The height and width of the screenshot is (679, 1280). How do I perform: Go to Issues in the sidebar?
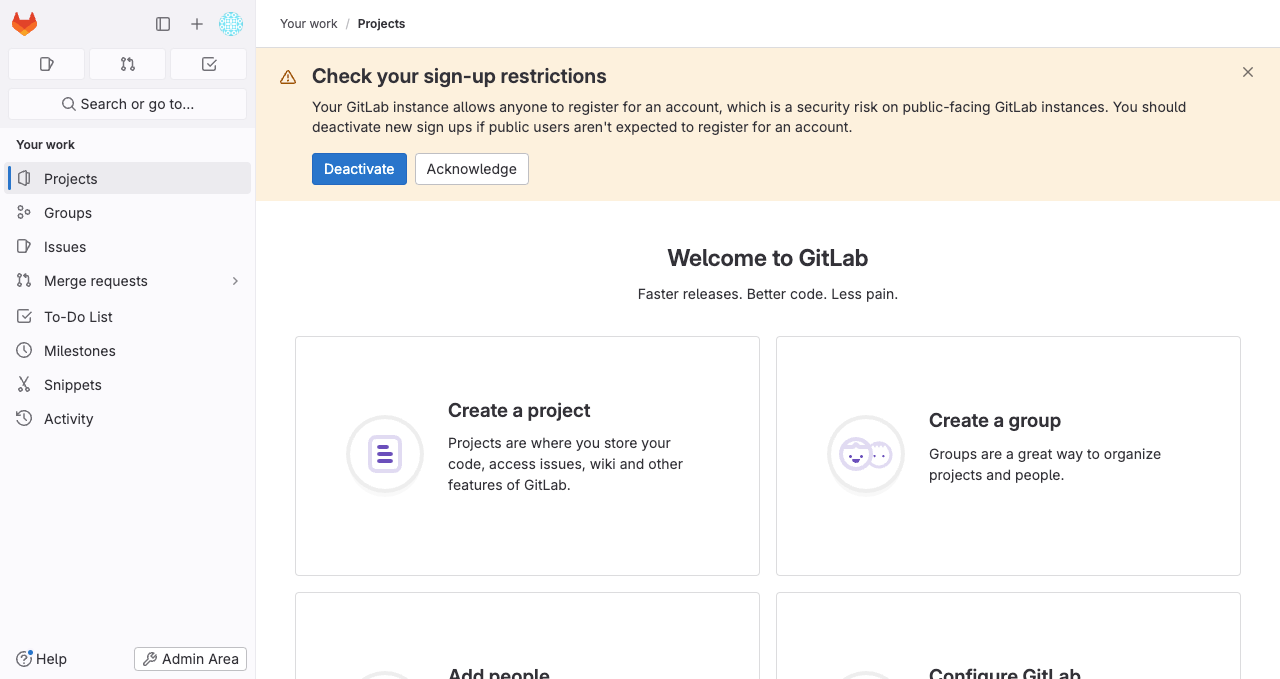click(128, 247)
